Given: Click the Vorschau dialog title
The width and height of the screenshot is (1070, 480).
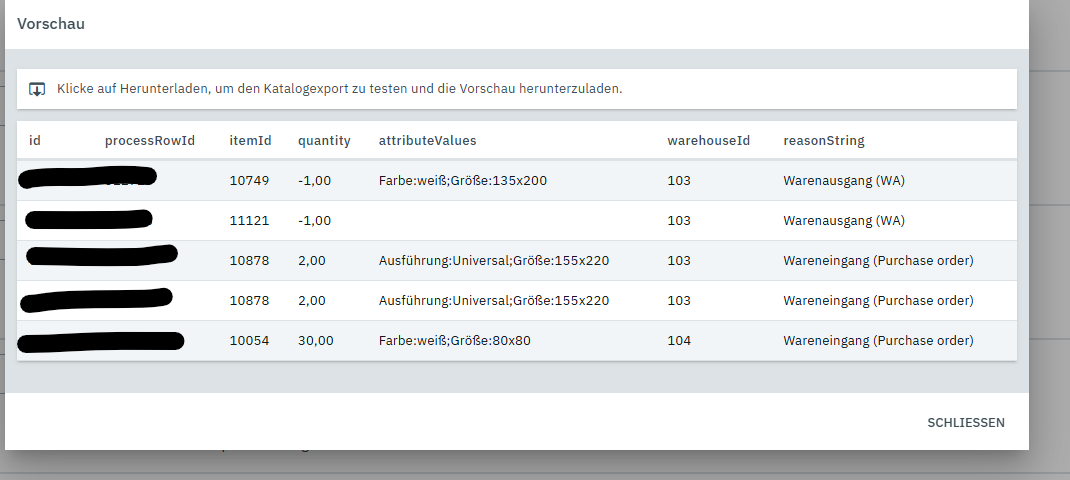Looking at the screenshot, I should click(51, 24).
